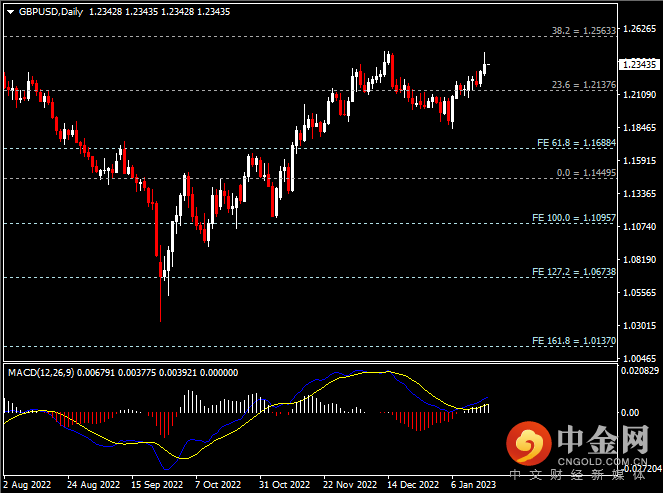Select the 23.6 = 1.21376 Fibonacci level
This screenshot has height=493, width=663.
click(583, 85)
